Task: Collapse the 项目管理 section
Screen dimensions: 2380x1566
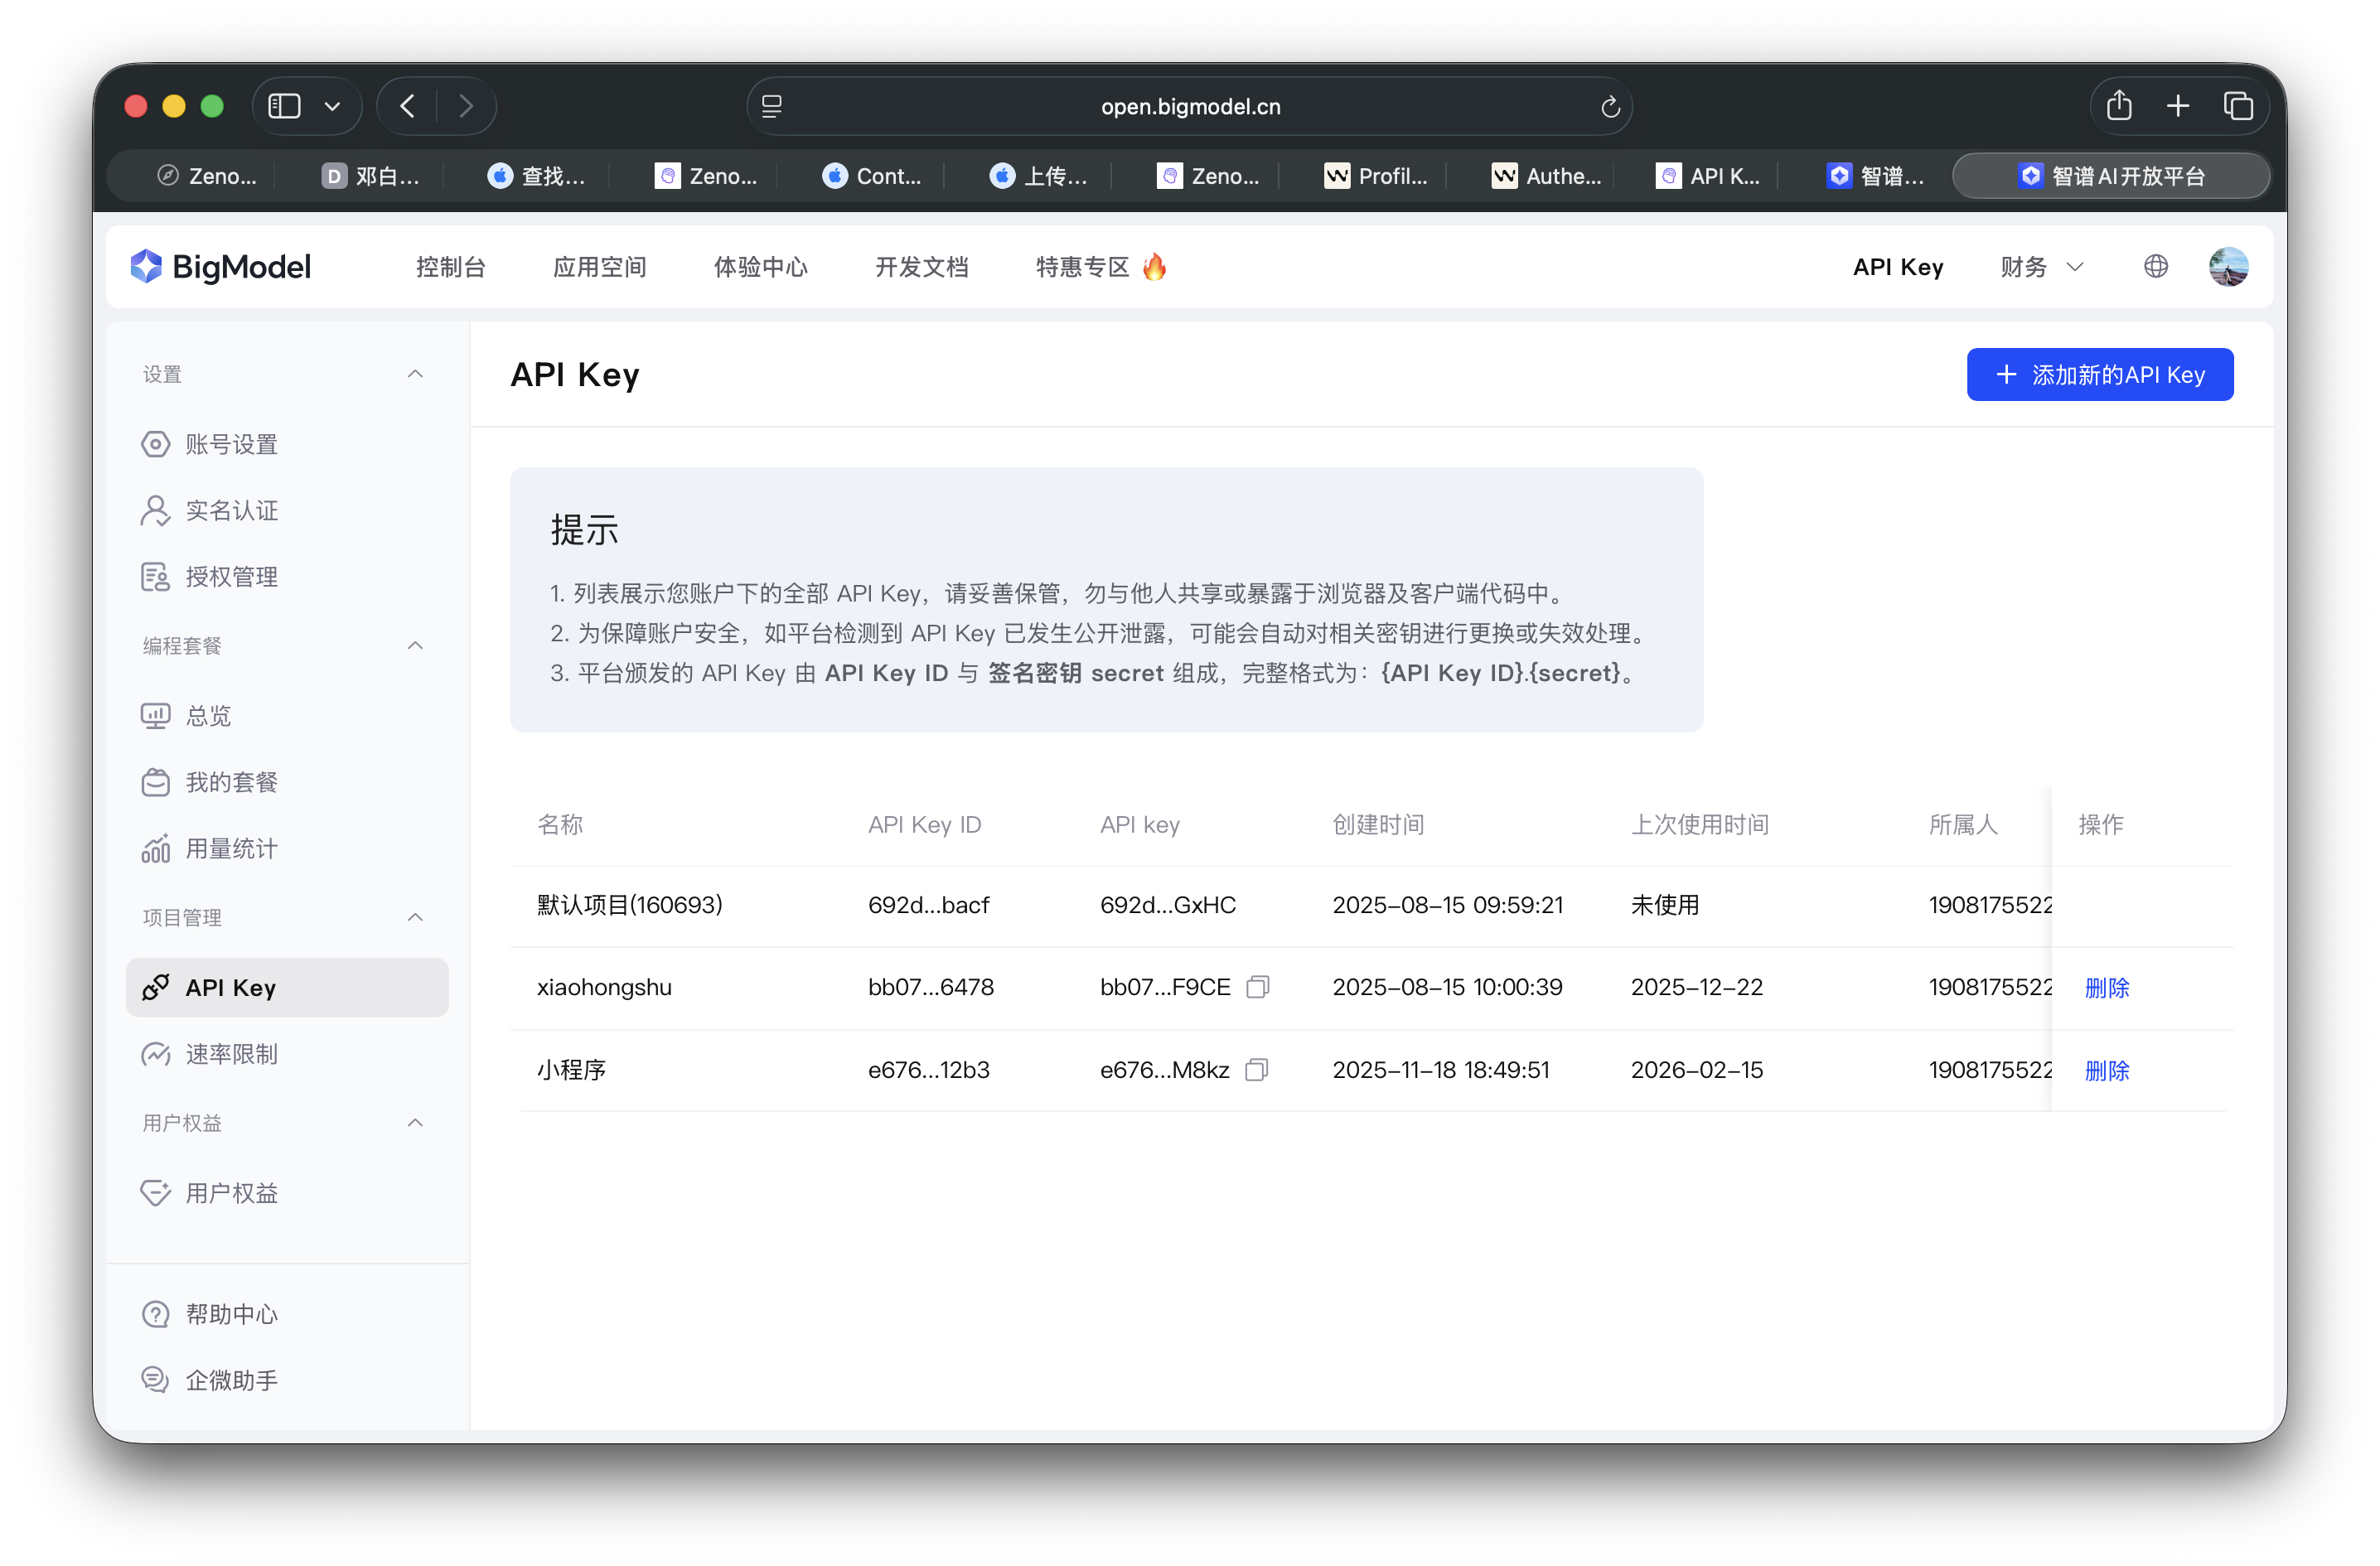Action: click(x=415, y=917)
